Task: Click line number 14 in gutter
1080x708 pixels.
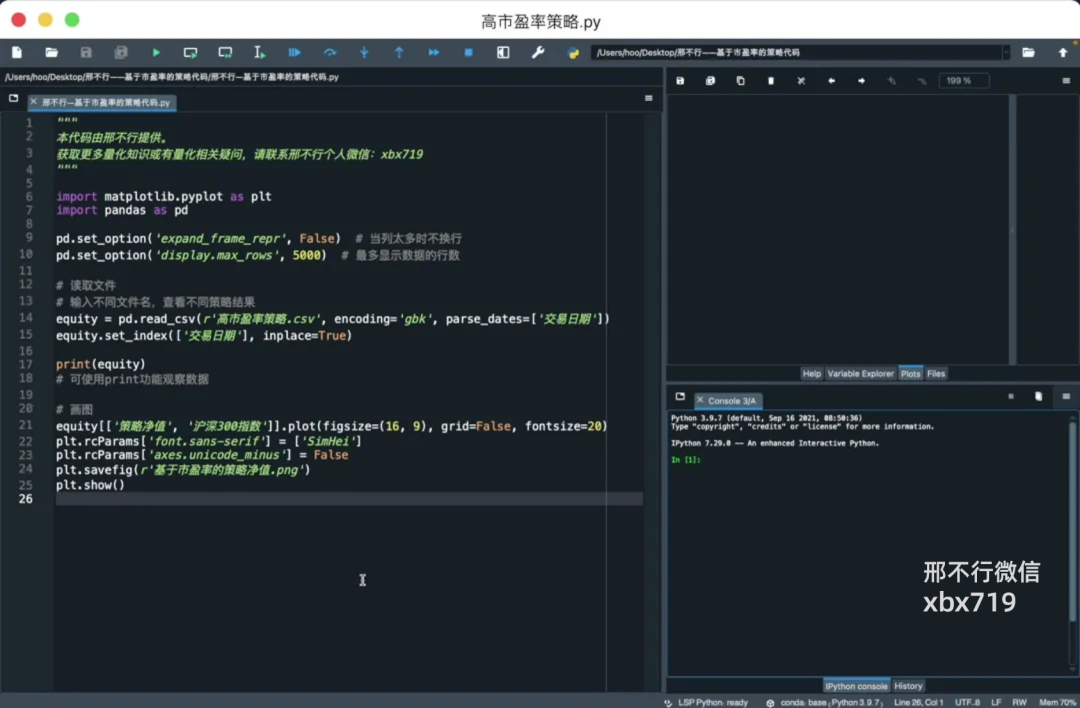Action: pyautogui.click(x=25, y=318)
